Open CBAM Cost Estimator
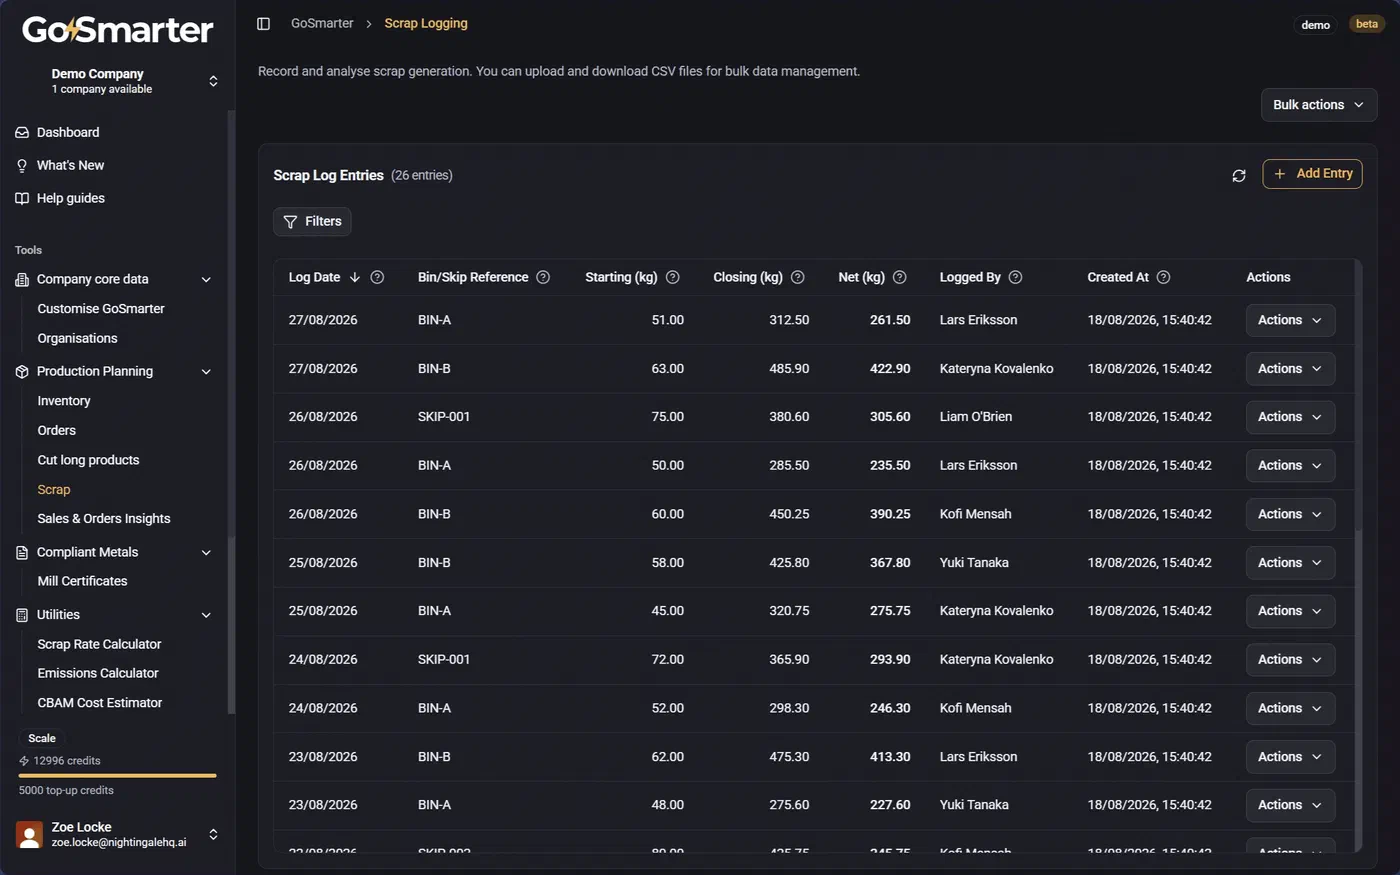Screen dimensions: 1400x875 pyautogui.click(x=100, y=703)
